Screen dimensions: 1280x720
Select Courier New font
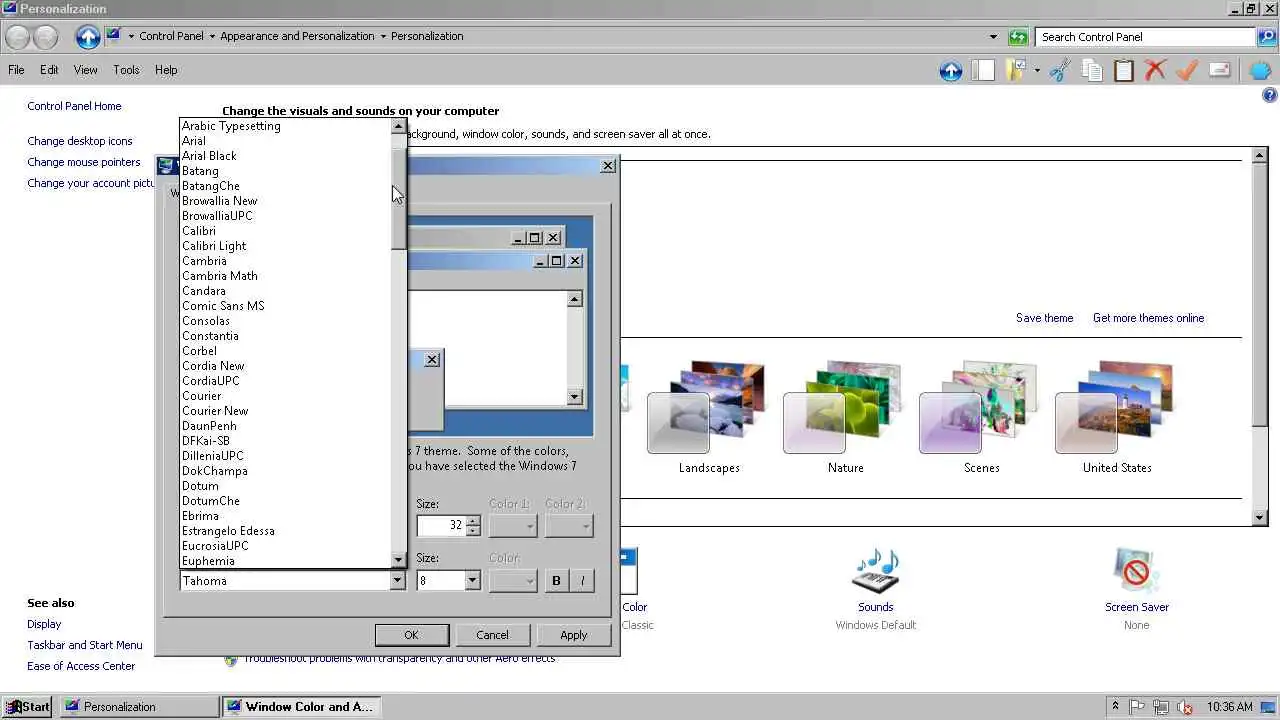pos(285,411)
